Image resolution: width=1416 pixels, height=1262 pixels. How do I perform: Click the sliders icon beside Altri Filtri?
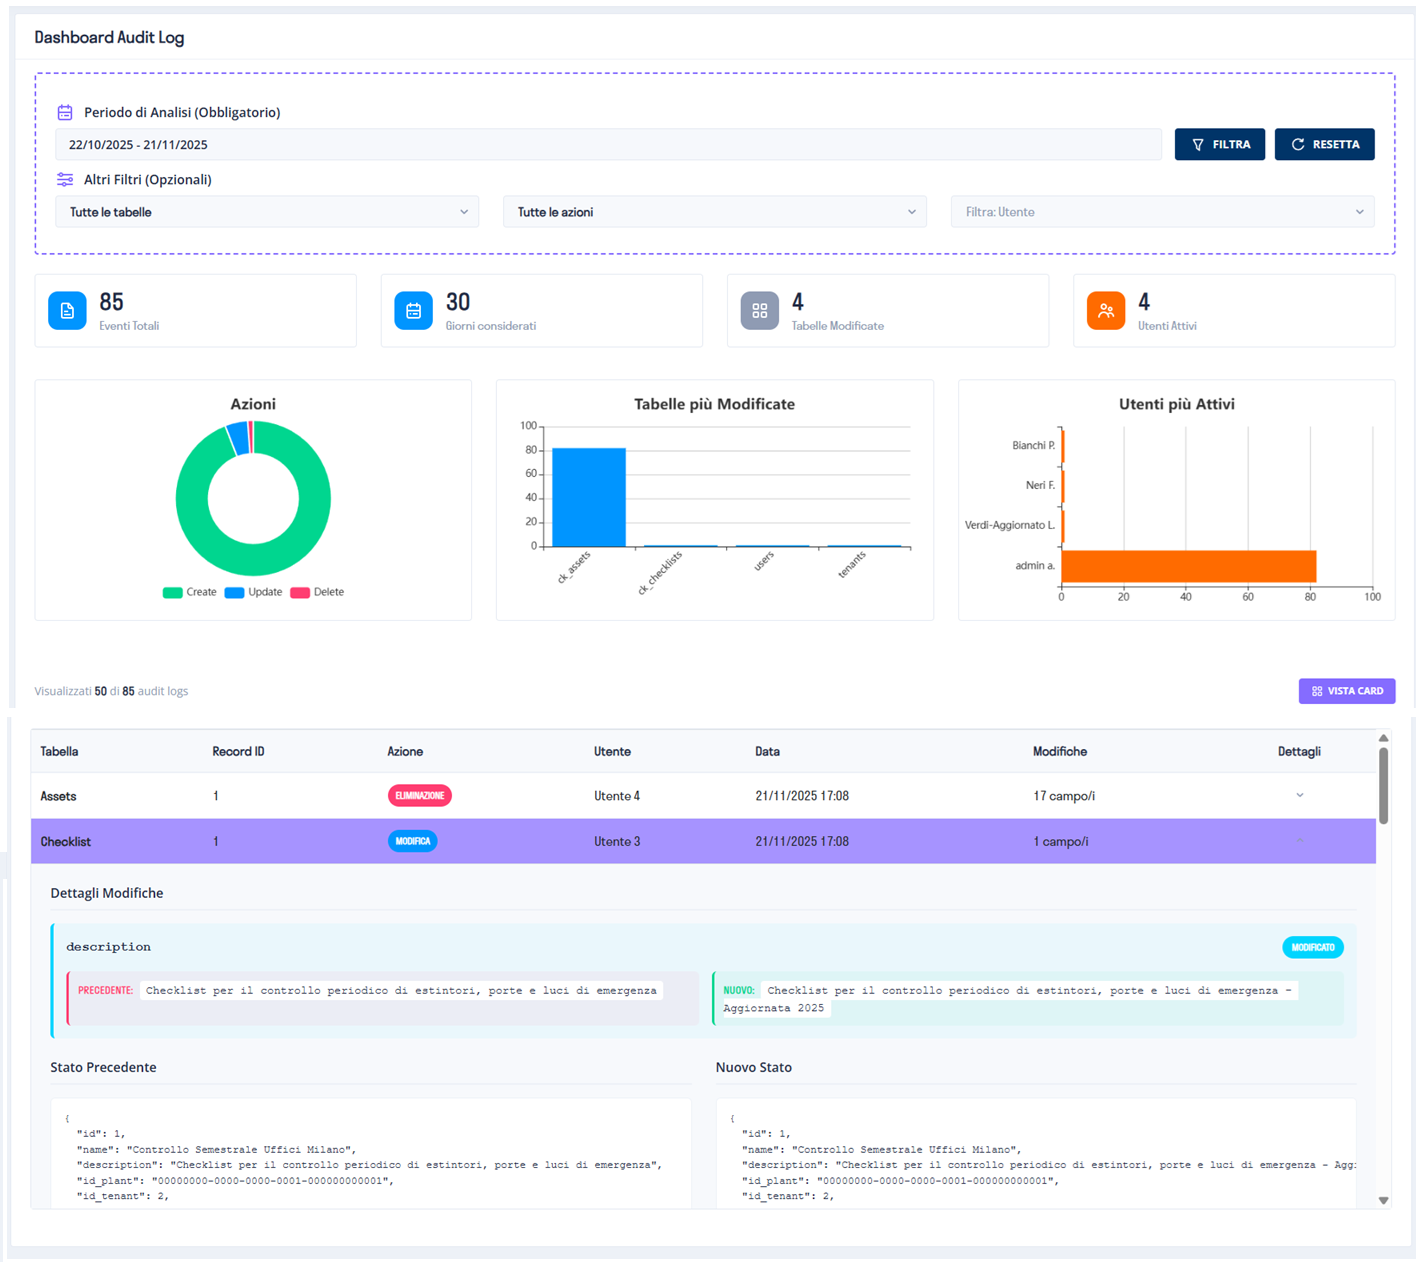coord(65,180)
